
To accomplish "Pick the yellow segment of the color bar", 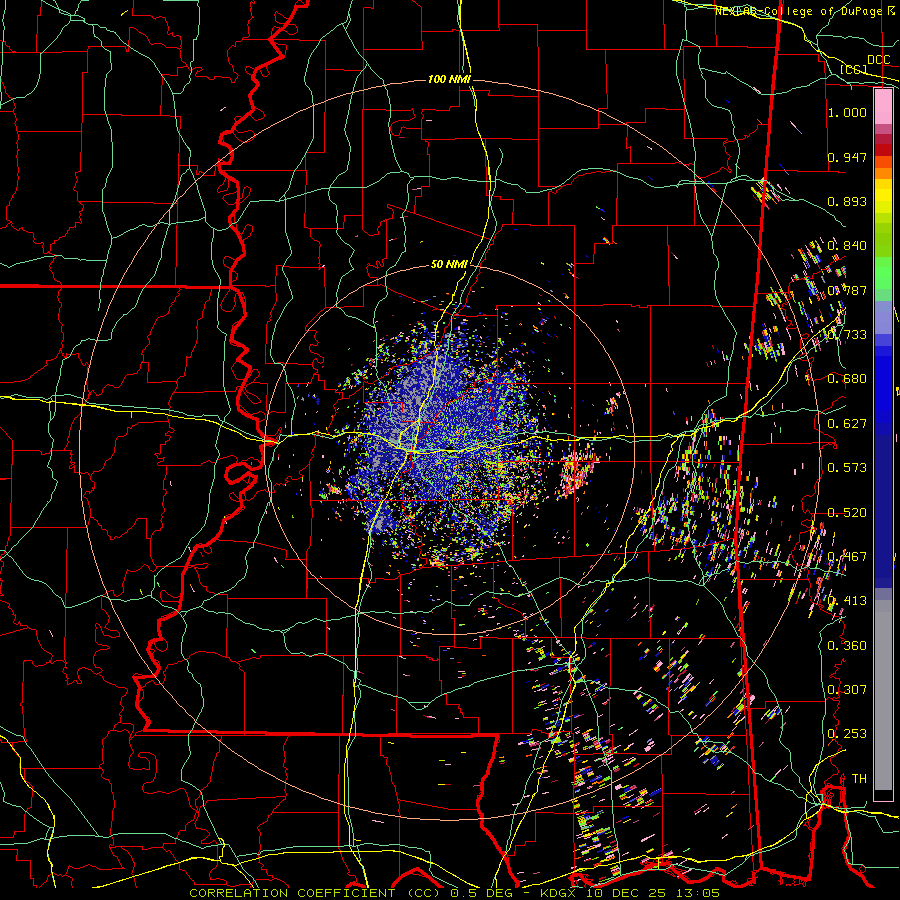I will click(883, 197).
